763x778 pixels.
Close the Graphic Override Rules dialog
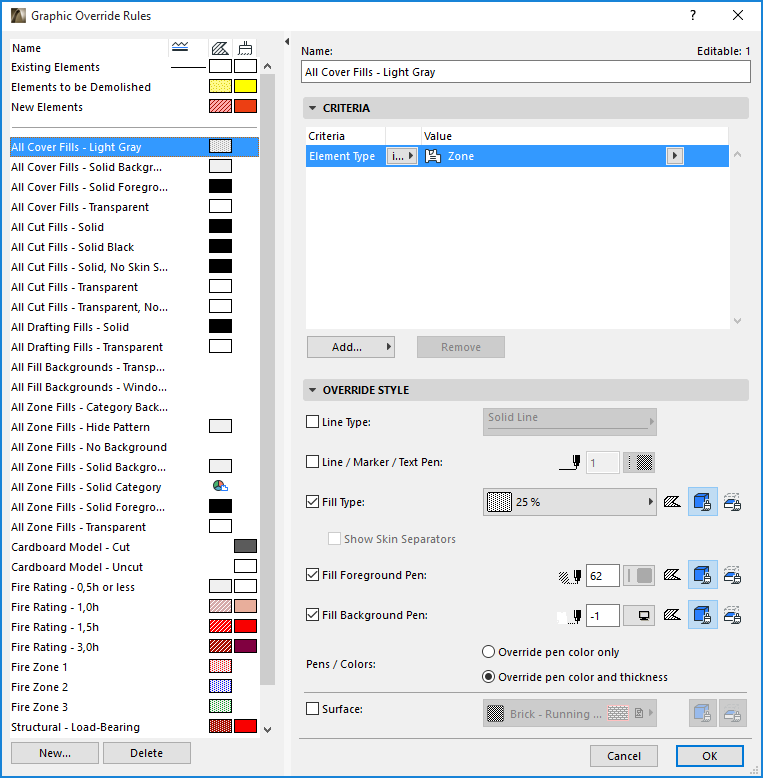738,15
